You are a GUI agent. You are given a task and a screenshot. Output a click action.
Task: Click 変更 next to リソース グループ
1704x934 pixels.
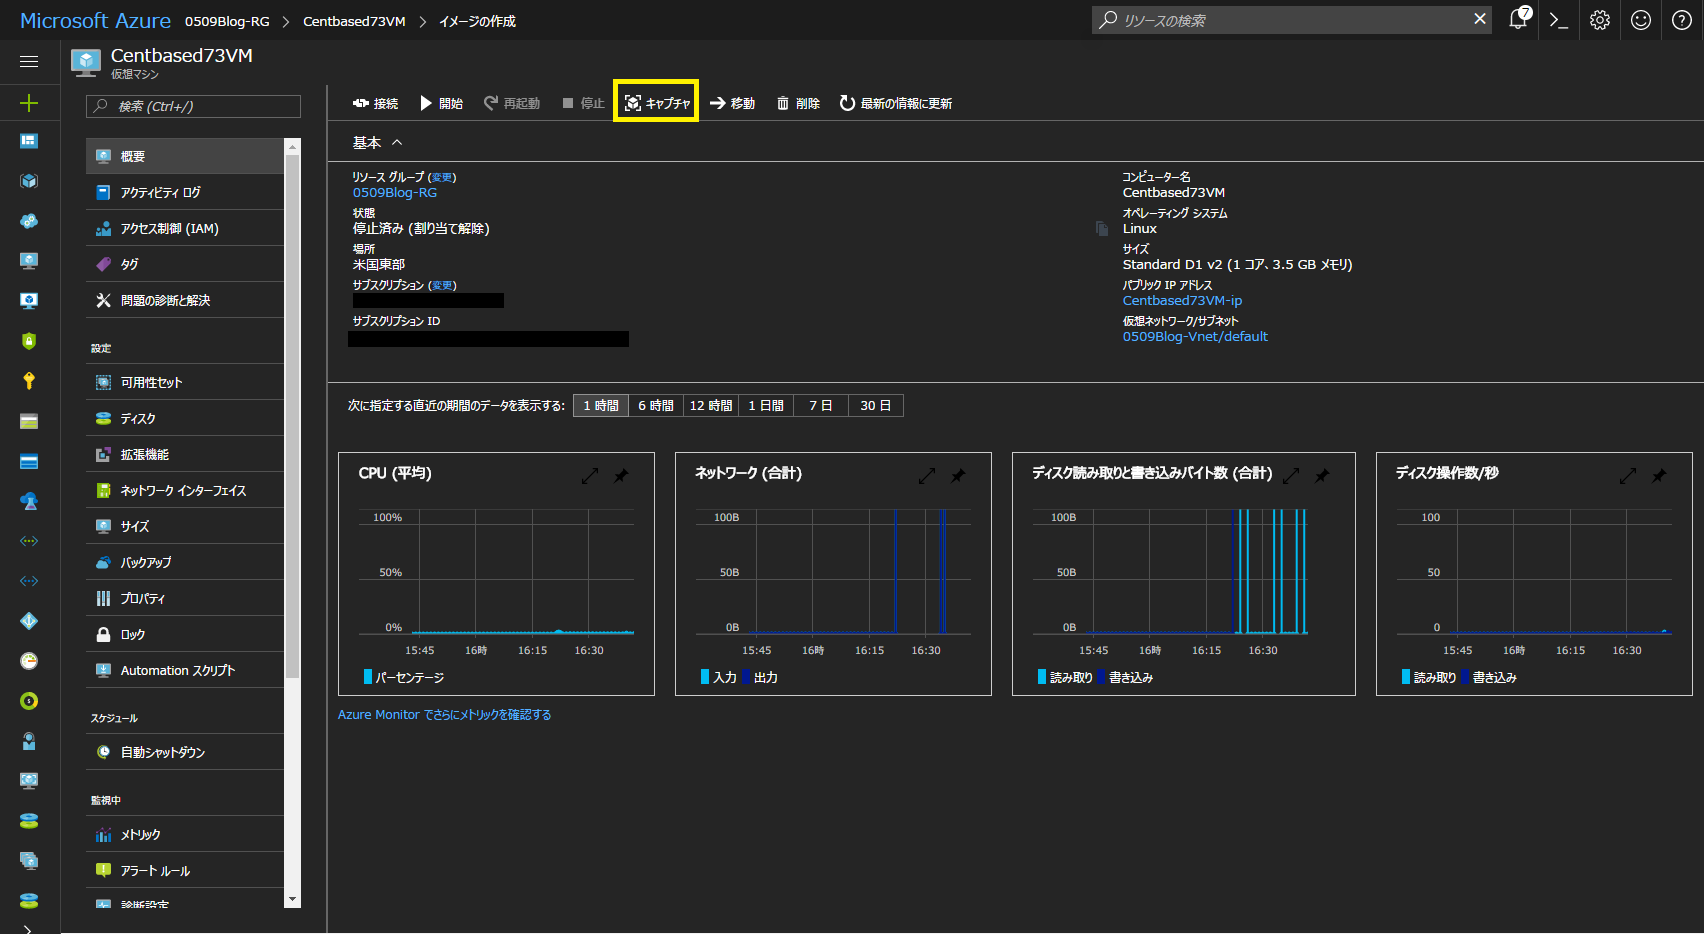pyautogui.click(x=442, y=177)
